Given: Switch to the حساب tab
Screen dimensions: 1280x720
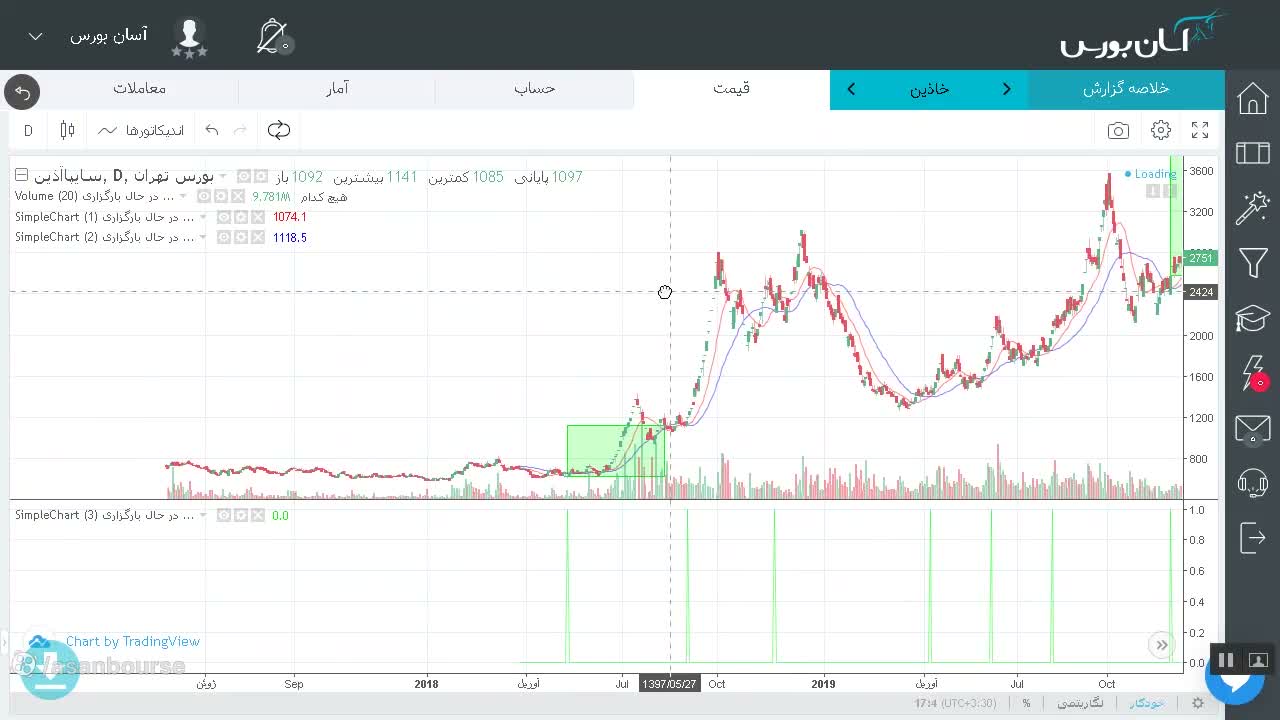Looking at the screenshot, I should 535,88.
